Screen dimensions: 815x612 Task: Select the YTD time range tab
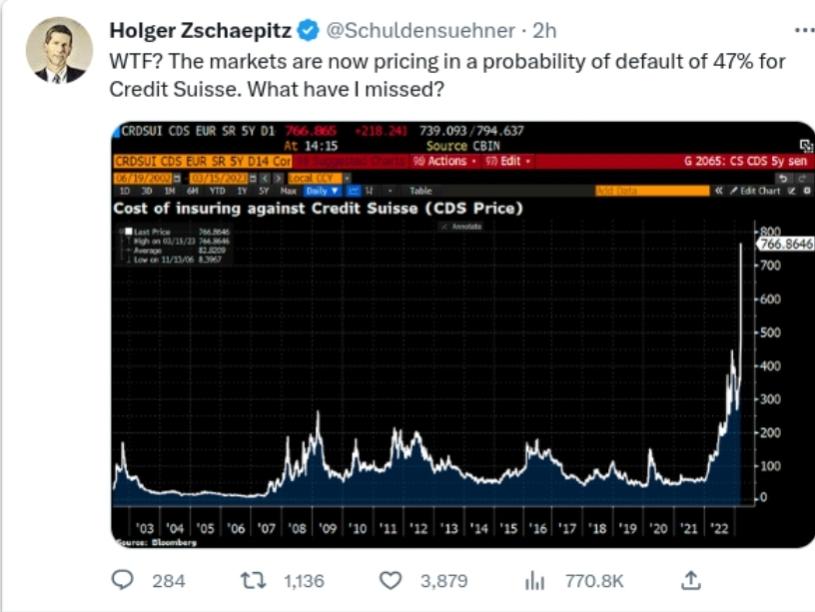tap(214, 190)
